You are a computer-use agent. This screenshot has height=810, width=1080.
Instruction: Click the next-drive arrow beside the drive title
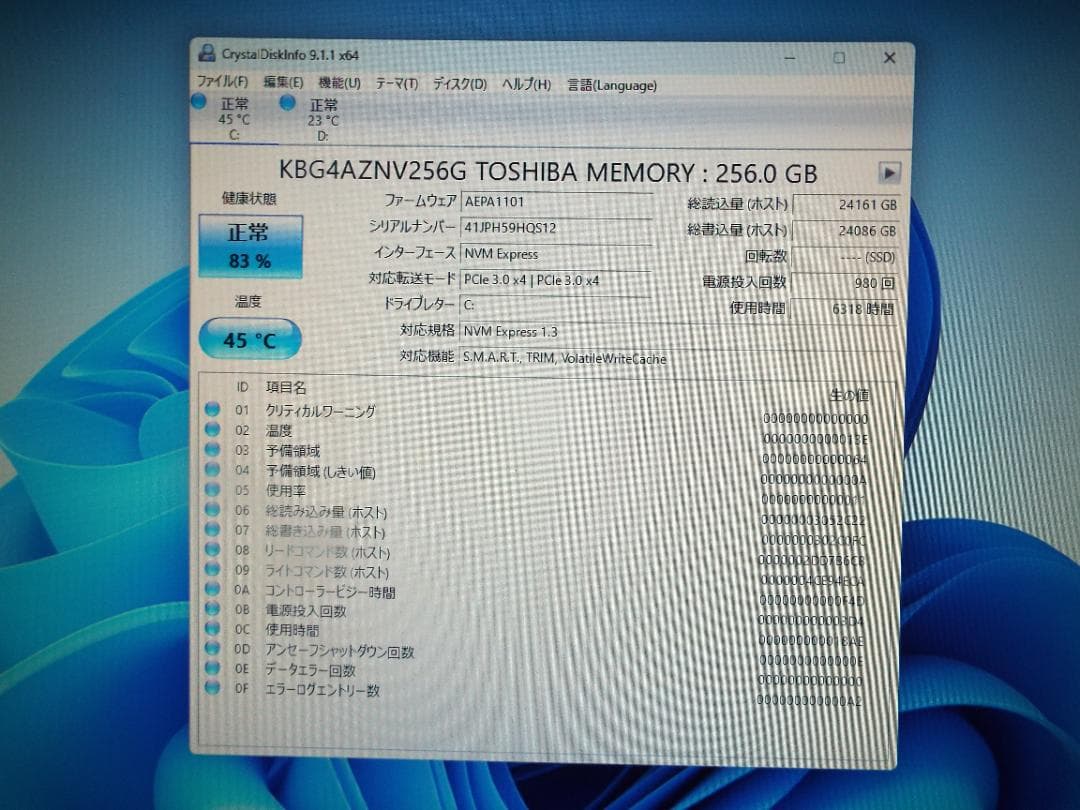click(x=889, y=172)
